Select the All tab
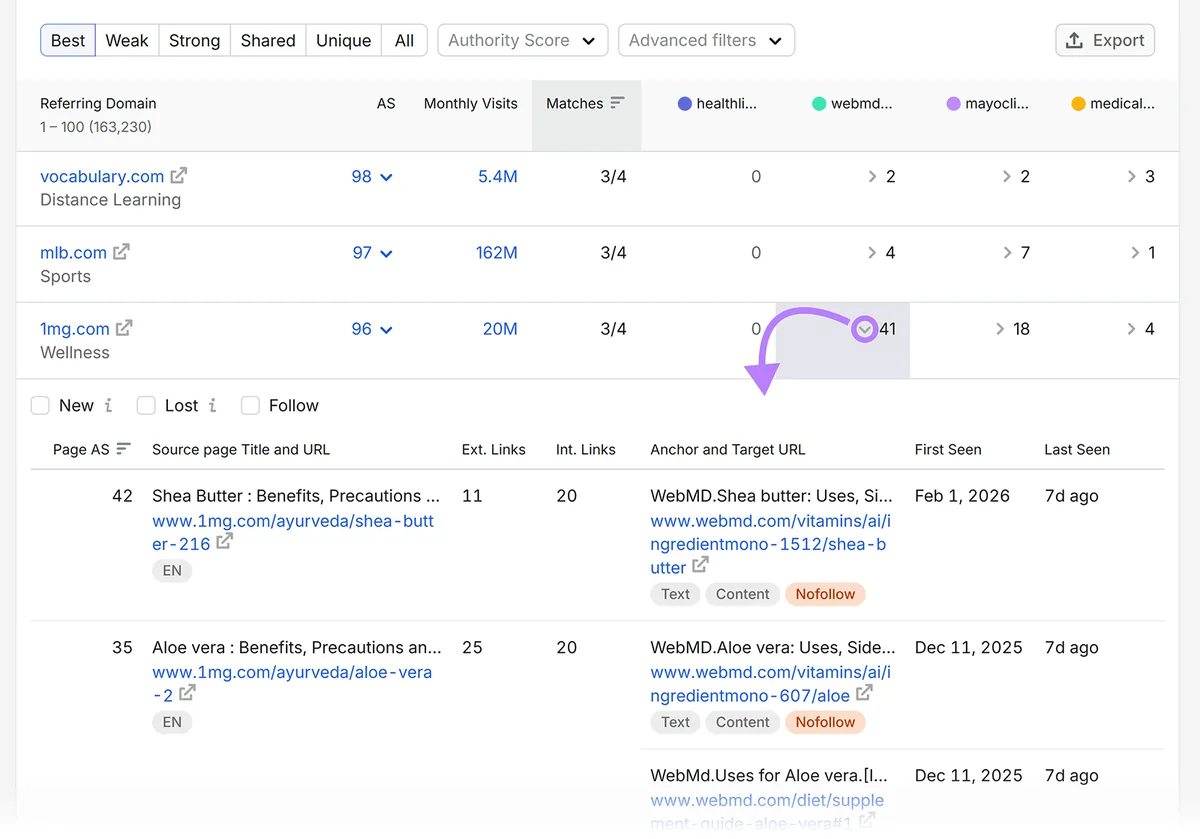Screen dimensions: 1200x839 coord(404,40)
